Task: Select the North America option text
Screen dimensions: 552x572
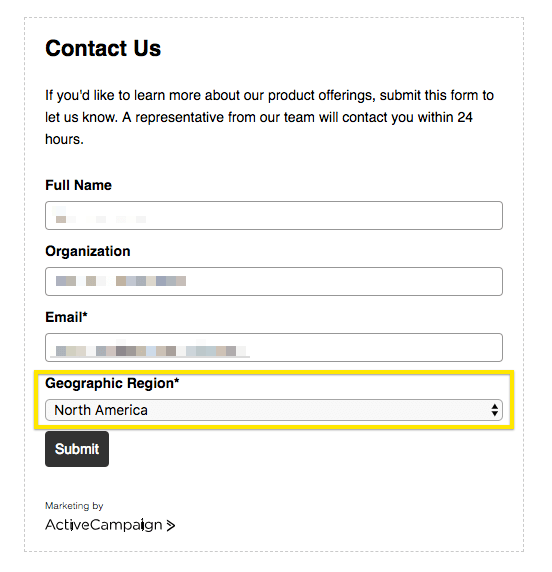Action: pyautogui.click(x=101, y=410)
